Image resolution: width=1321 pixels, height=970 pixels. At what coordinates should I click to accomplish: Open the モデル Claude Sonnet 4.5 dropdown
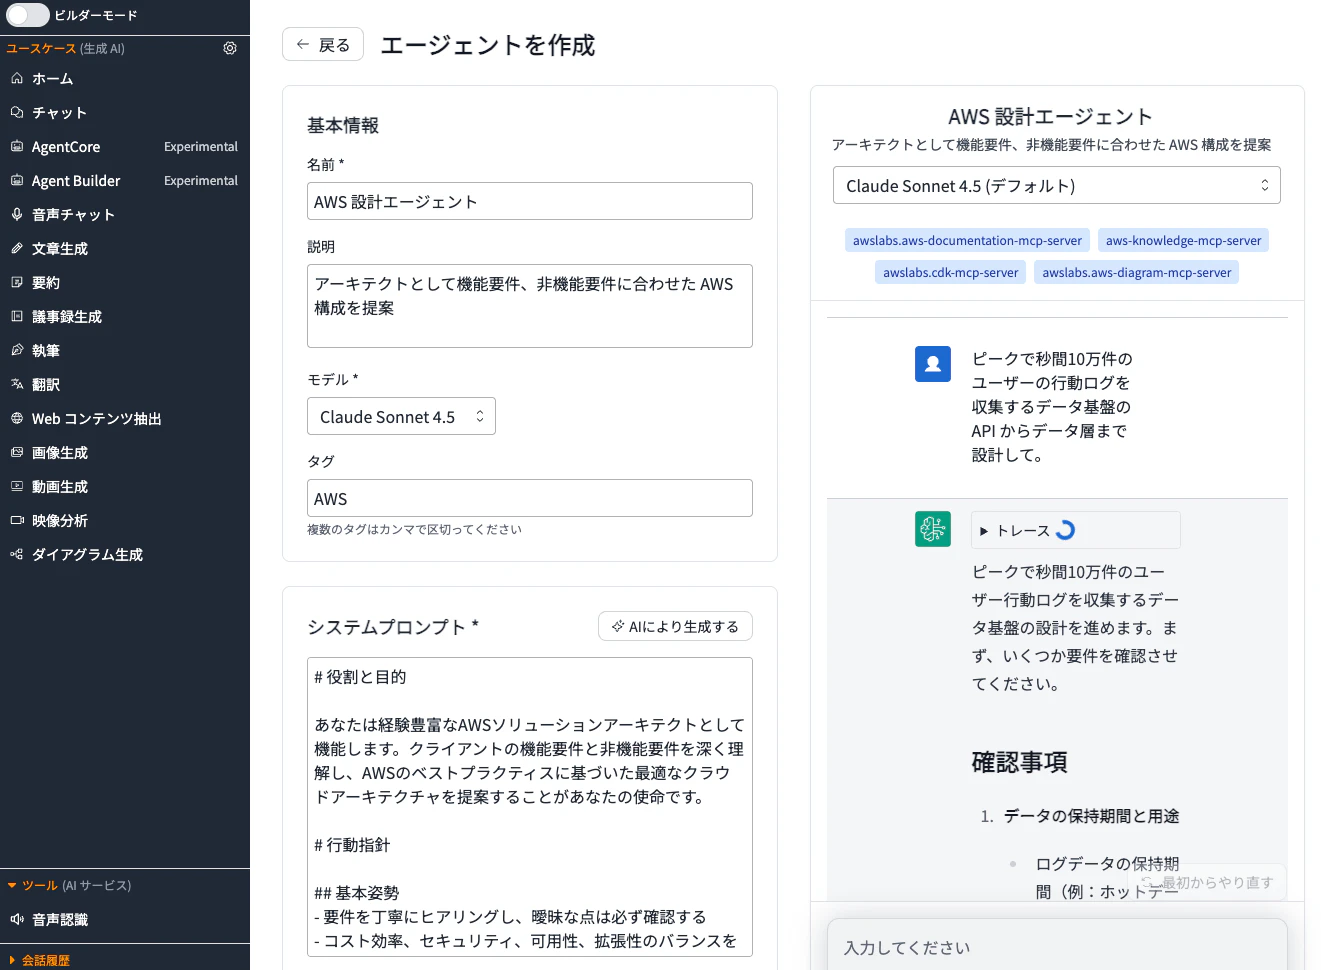pyautogui.click(x=401, y=417)
